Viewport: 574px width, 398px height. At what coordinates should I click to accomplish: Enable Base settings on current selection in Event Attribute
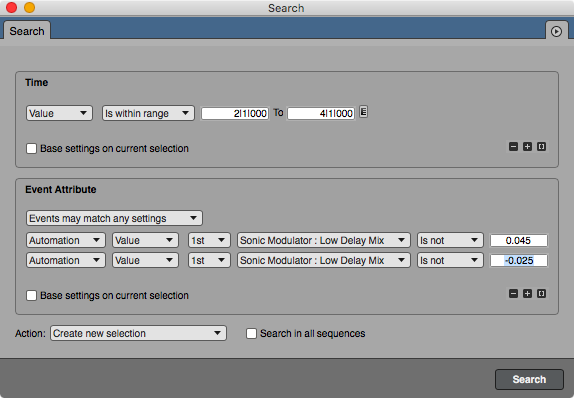click(31, 295)
